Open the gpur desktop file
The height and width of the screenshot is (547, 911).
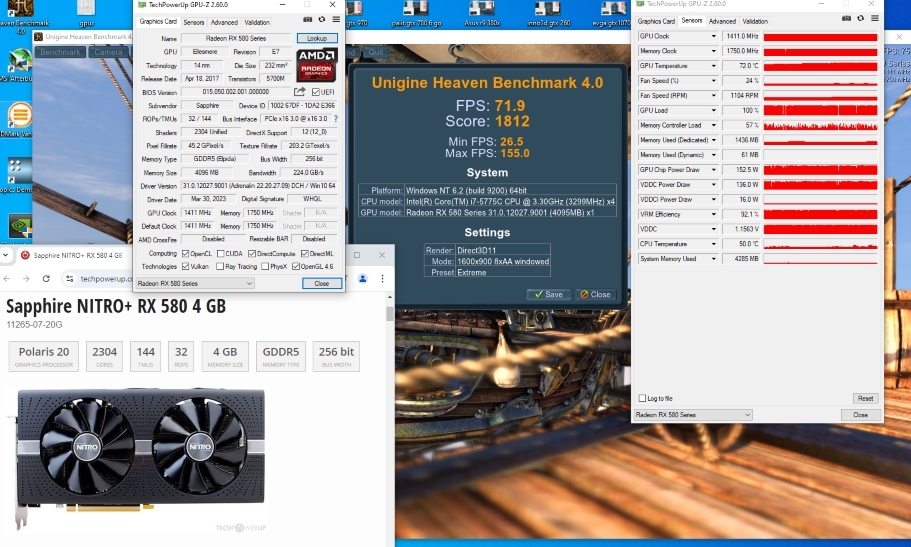tap(86, 14)
